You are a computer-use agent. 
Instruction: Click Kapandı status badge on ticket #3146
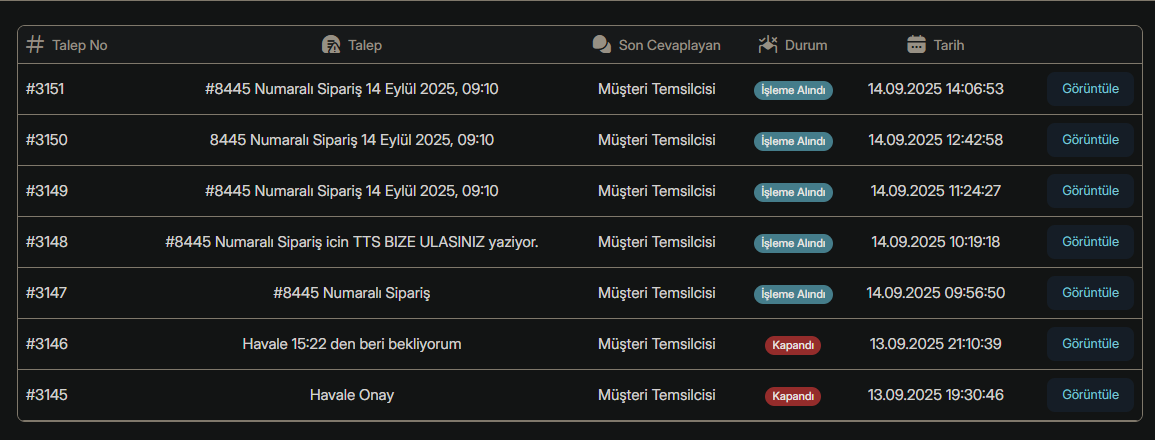tap(793, 345)
